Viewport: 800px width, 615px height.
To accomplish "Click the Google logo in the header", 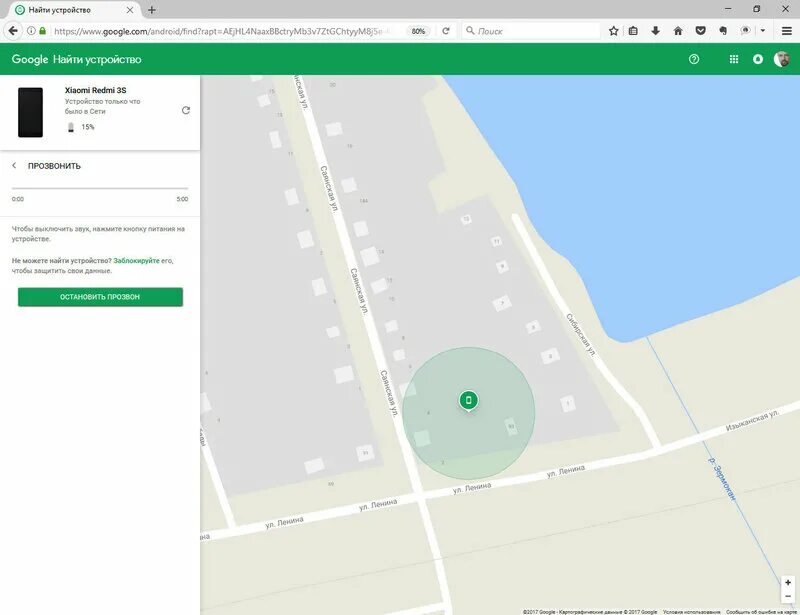I will pos(30,59).
